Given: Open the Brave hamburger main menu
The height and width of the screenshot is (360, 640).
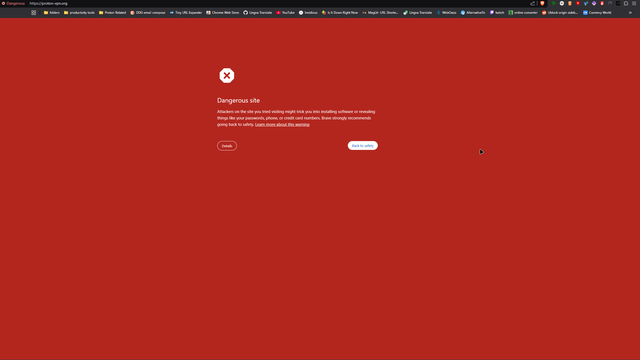Looking at the screenshot, I should [x=634, y=3].
